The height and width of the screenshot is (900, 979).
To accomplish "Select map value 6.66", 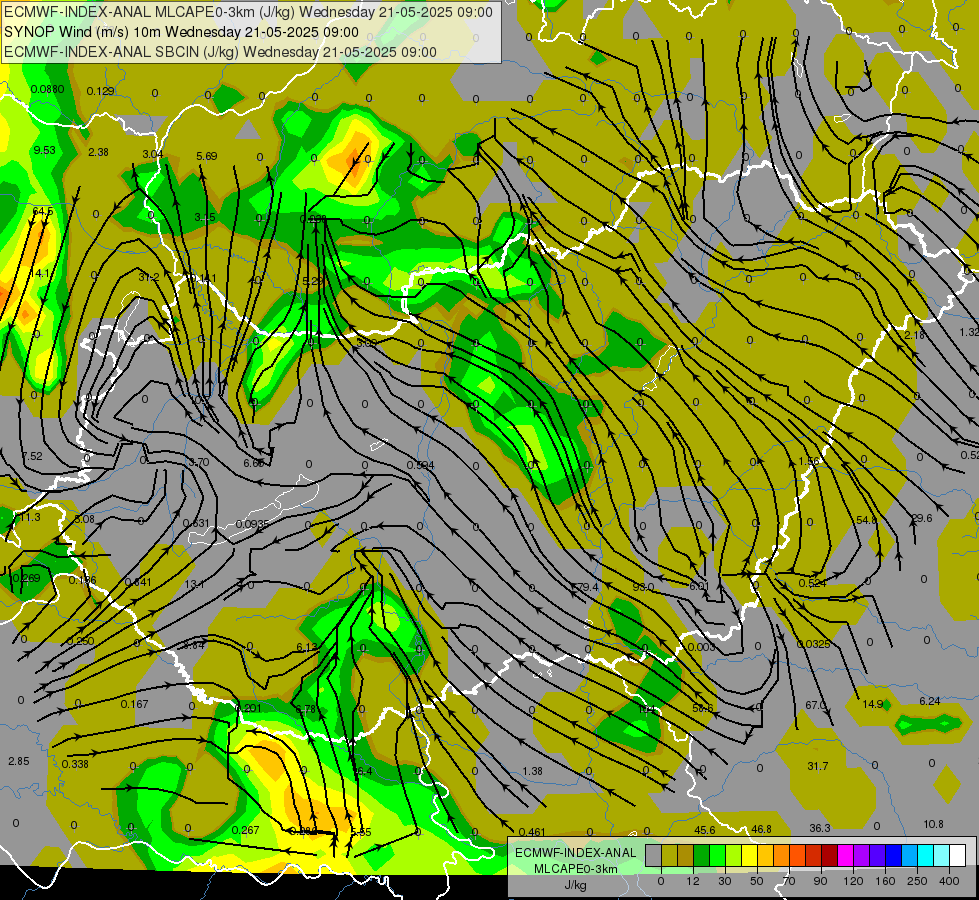I will pyautogui.click(x=253, y=463).
